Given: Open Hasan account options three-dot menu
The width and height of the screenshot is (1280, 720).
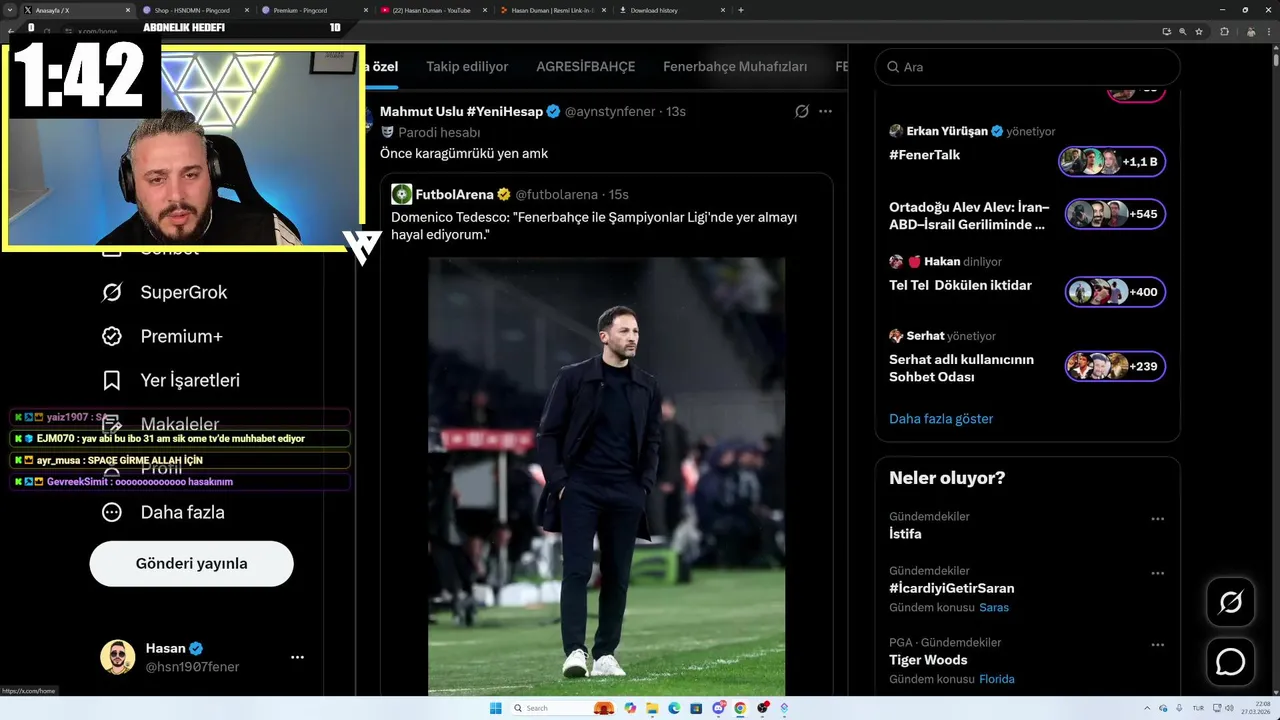Looking at the screenshot, I should [297, 657].
